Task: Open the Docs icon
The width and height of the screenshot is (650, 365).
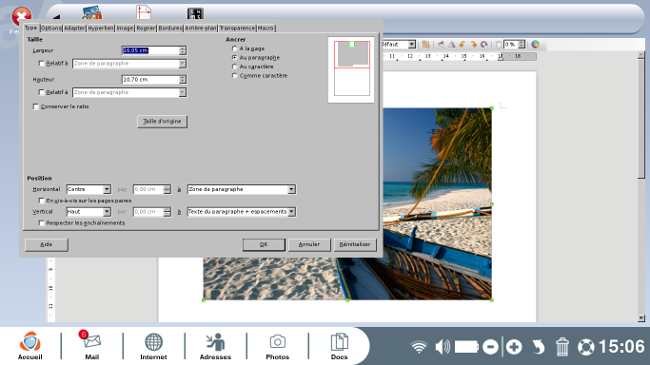Action: tap(339, 345)
